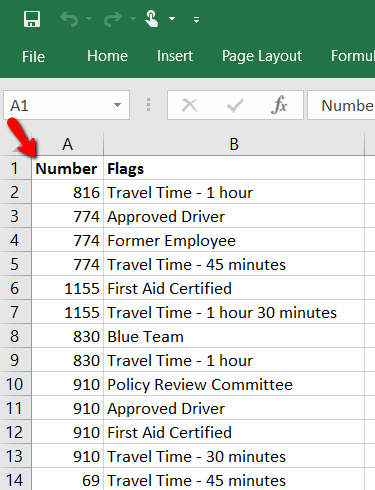Image resolution: width=375 pixels, height=490 pixels.
Task: Select column B header
Action: (x=234, y=144)
